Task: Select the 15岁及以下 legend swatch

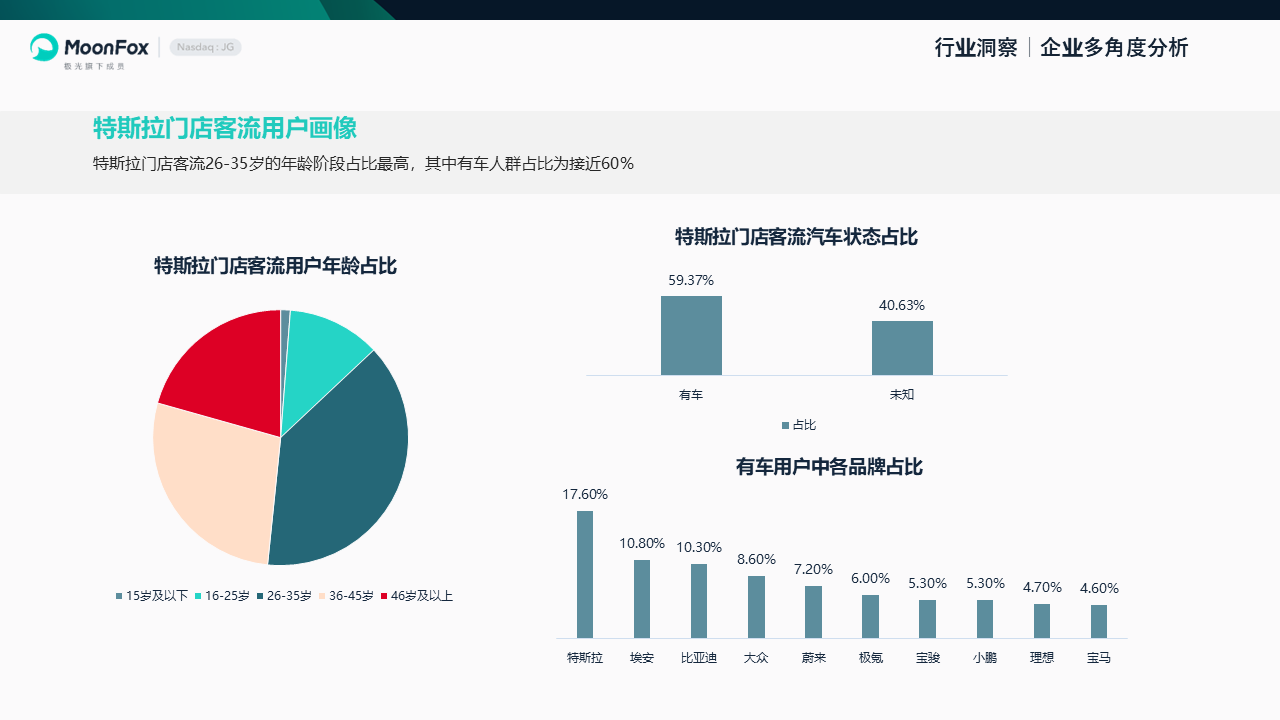Action: coord(119,596)
